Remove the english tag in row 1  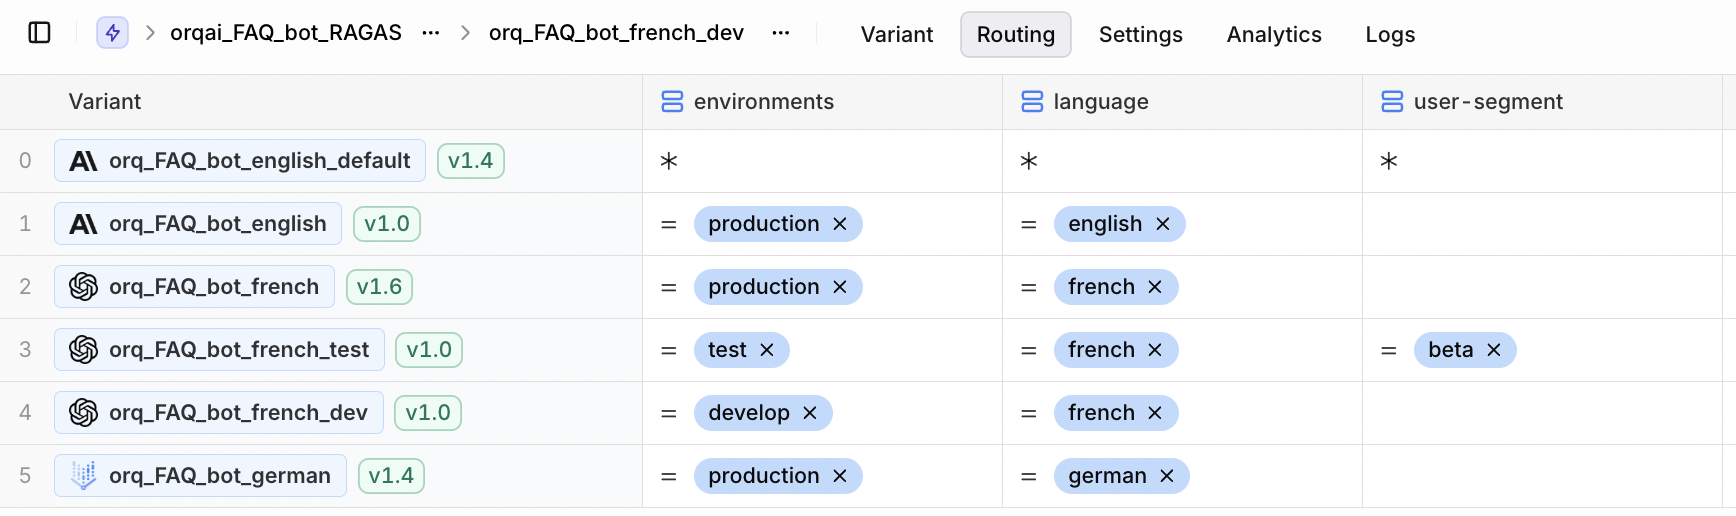(1163, 224)
